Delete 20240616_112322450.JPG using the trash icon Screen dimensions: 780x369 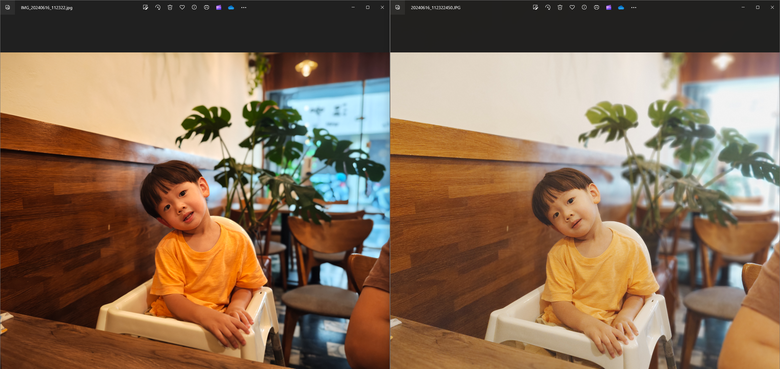point(560,7)
